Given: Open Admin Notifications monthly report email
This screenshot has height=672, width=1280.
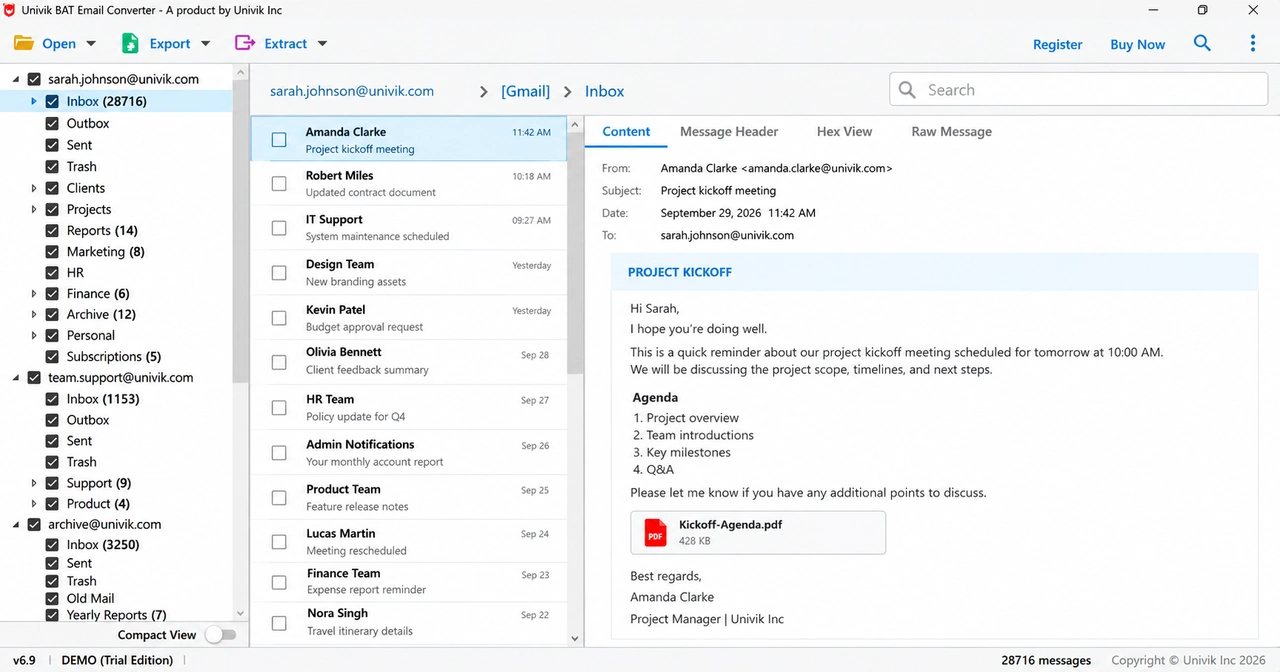Looking at the screenshot, I should point(408,452).
